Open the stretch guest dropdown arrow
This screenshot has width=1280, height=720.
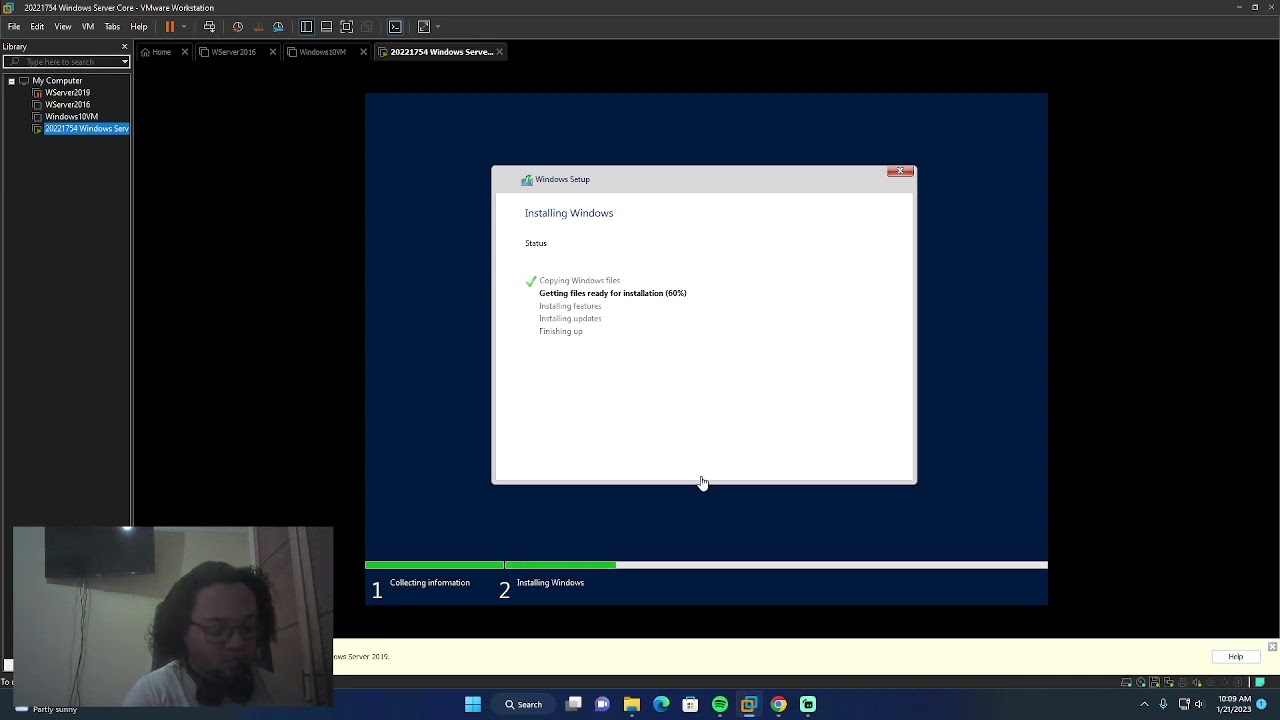pos(437,27)
